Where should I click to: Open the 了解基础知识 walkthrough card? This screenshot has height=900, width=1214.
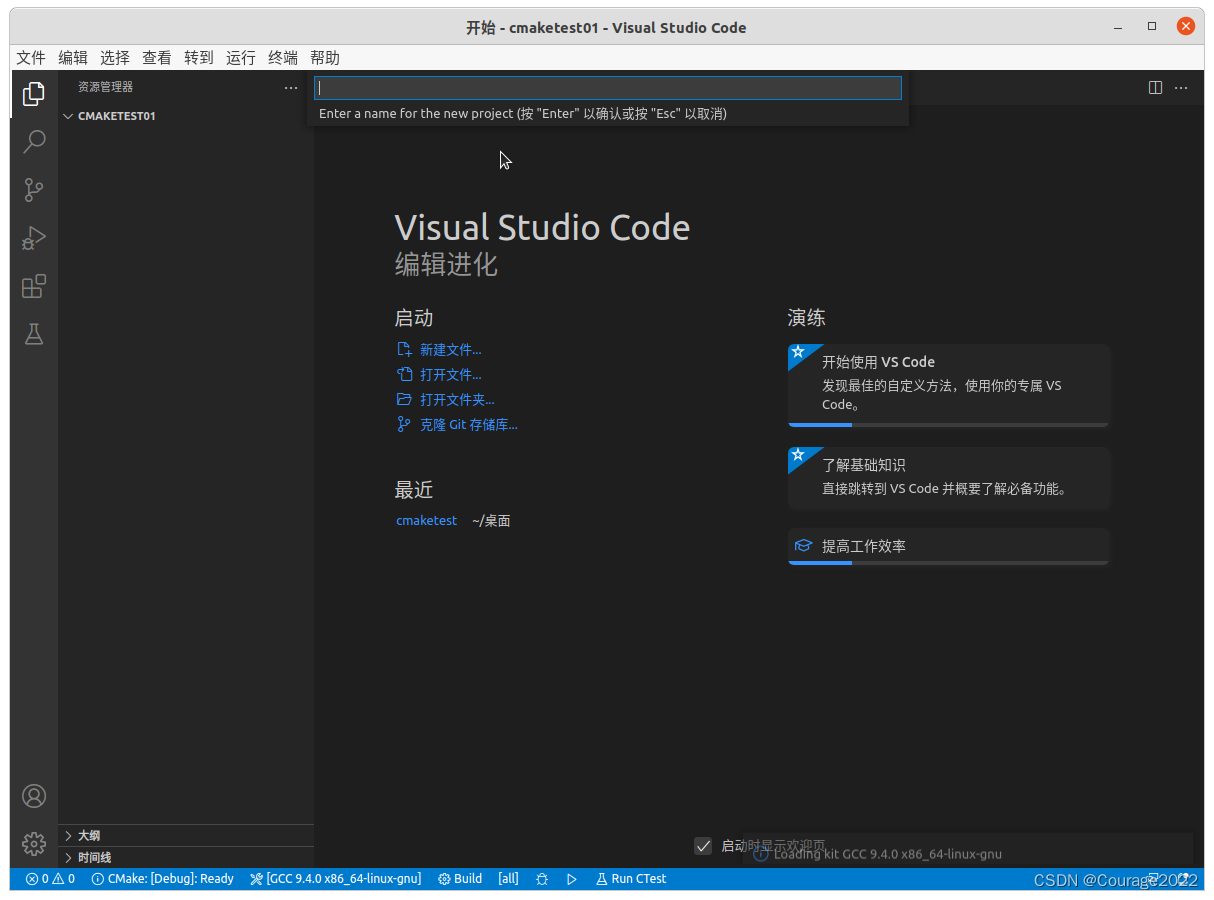tap(948, 477)
